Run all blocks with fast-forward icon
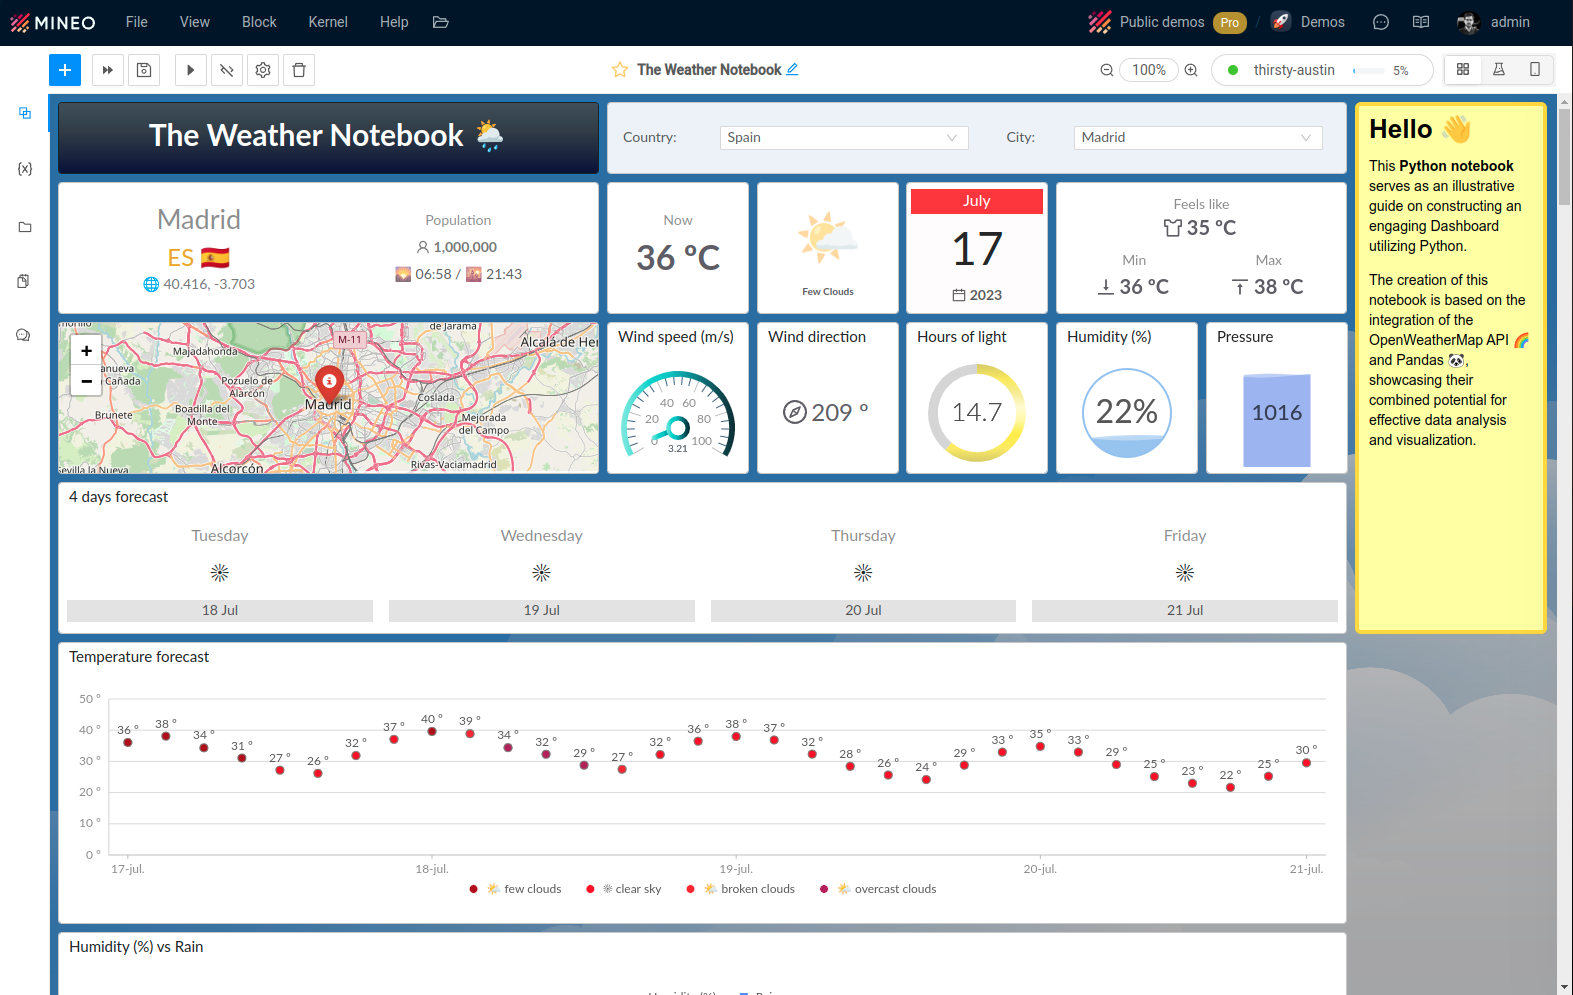The image size is (1573, 995). pos(108,70)
